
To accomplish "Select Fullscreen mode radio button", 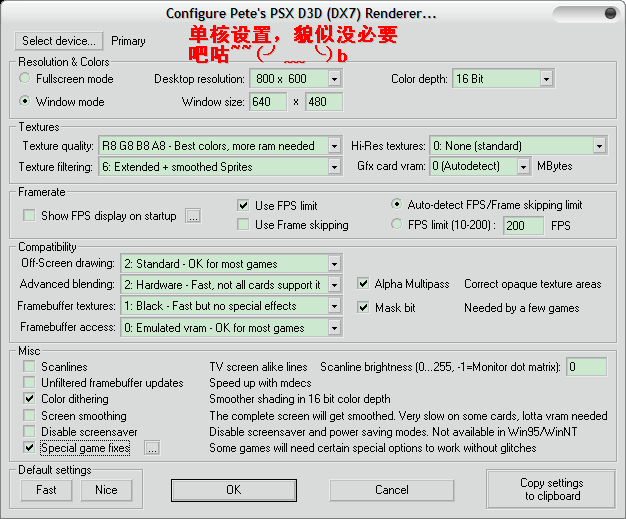I will [25, 78].
